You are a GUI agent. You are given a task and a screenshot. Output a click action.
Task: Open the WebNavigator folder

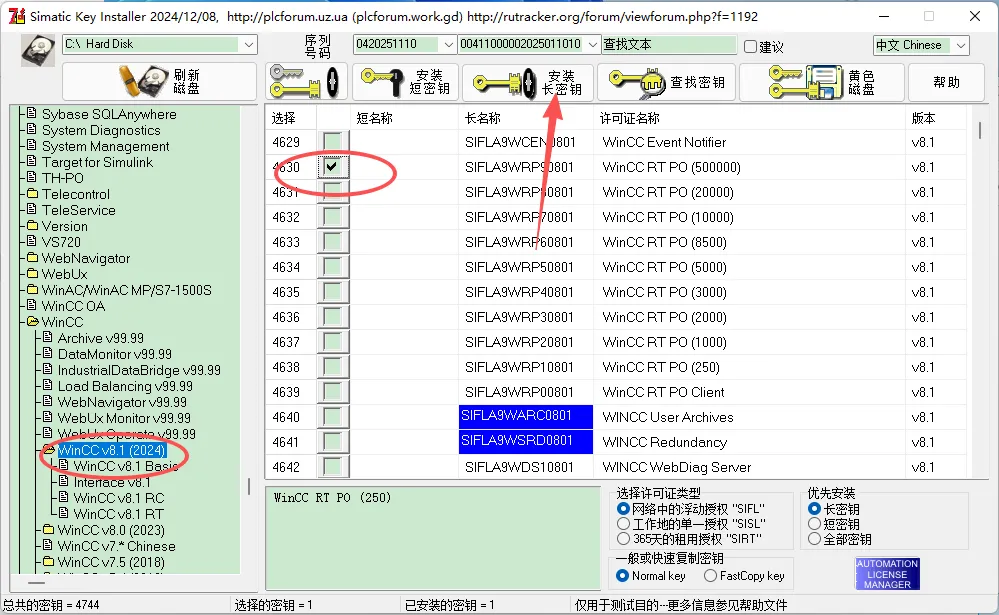point(86,258)
